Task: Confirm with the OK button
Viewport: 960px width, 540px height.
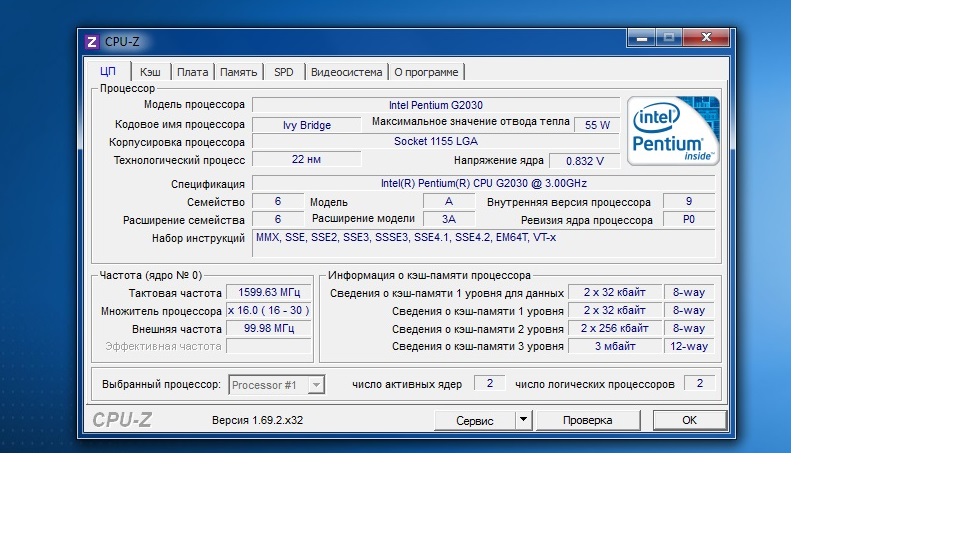Action: (689, 420)
